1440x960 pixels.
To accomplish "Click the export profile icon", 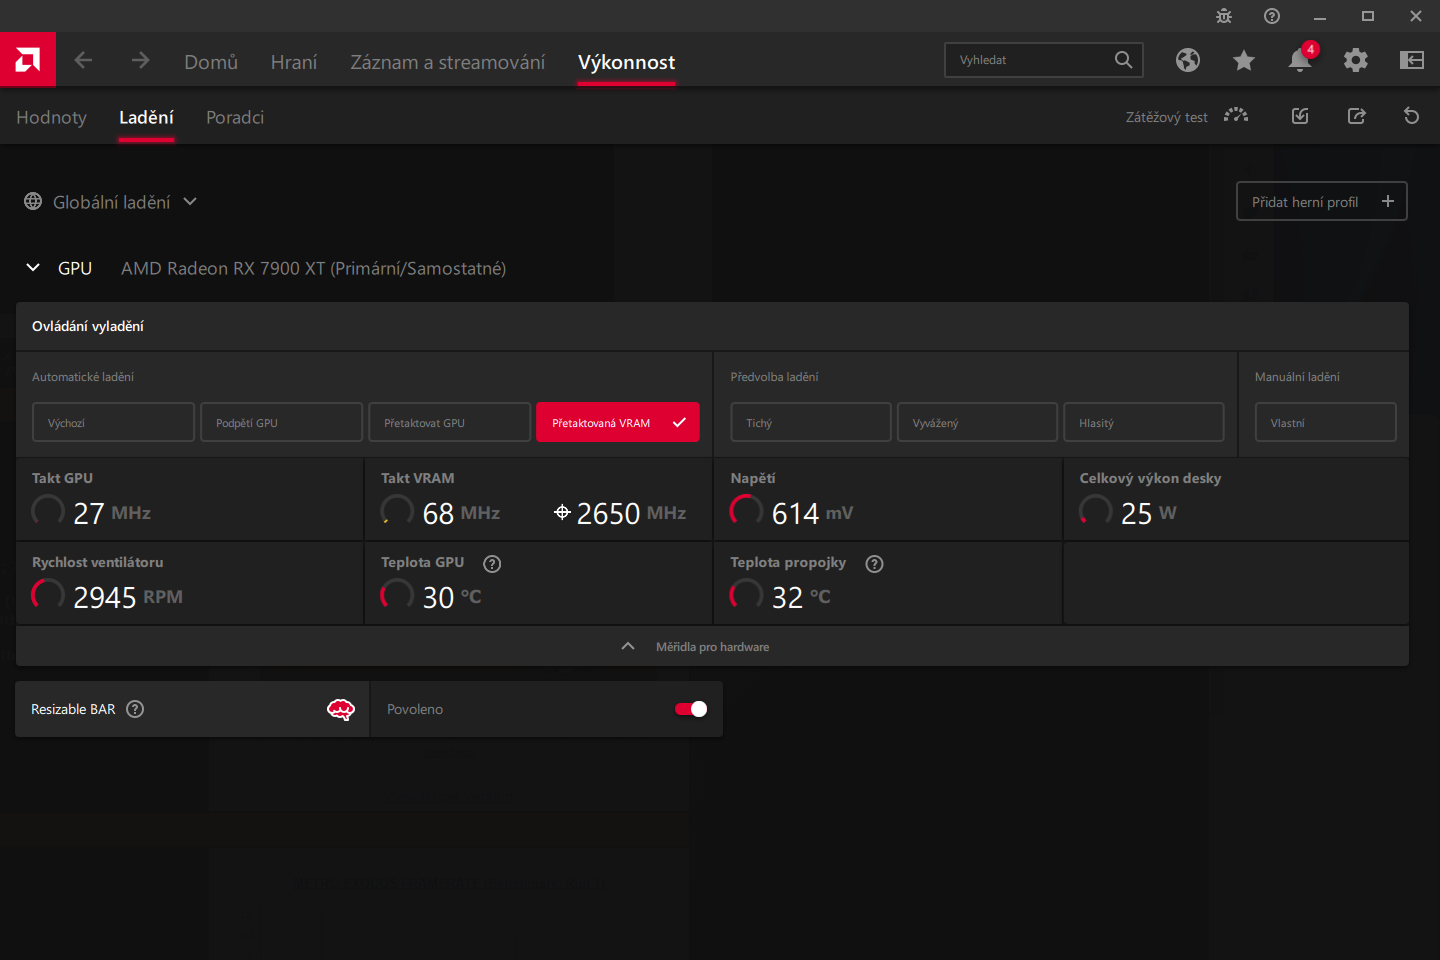I will tap(1357, 116).
